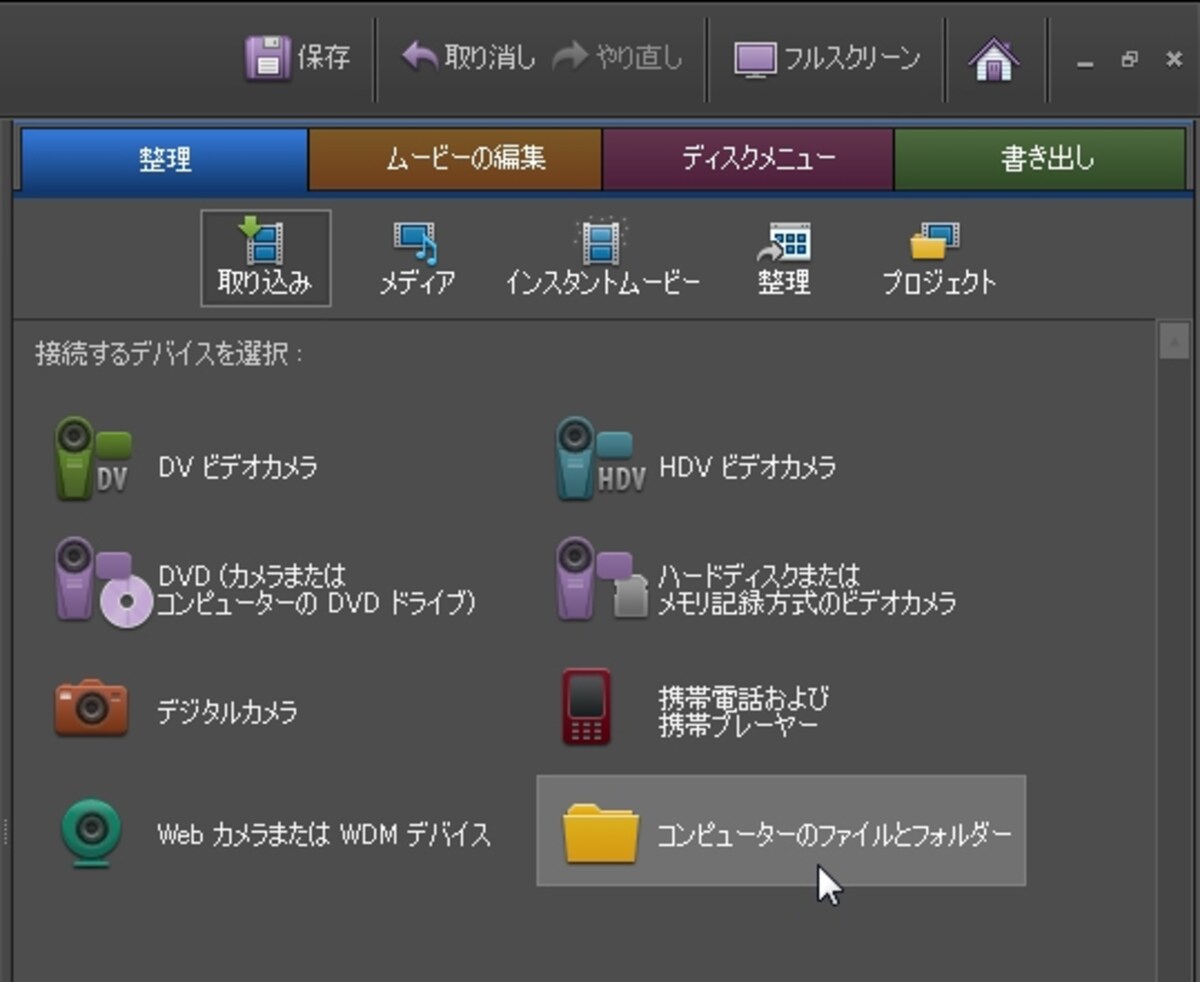This screenshot has width=1200, height=982.
Task: Select コンピューターのファイルとフォルダー text
Action: (x=834, y=834)
